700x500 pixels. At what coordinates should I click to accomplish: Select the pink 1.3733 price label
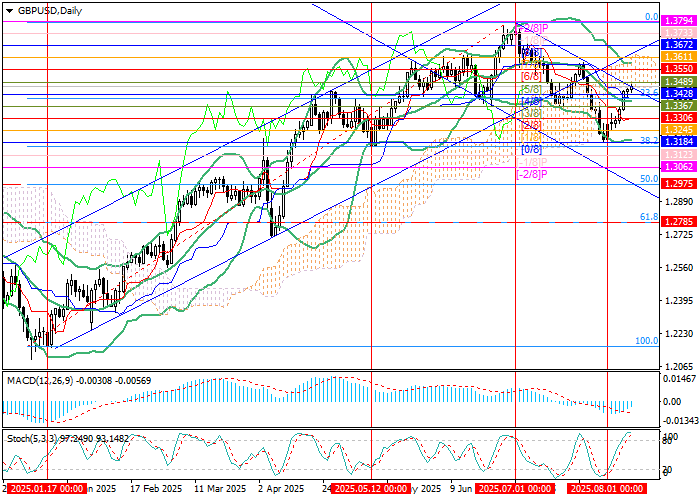point(679,33)
